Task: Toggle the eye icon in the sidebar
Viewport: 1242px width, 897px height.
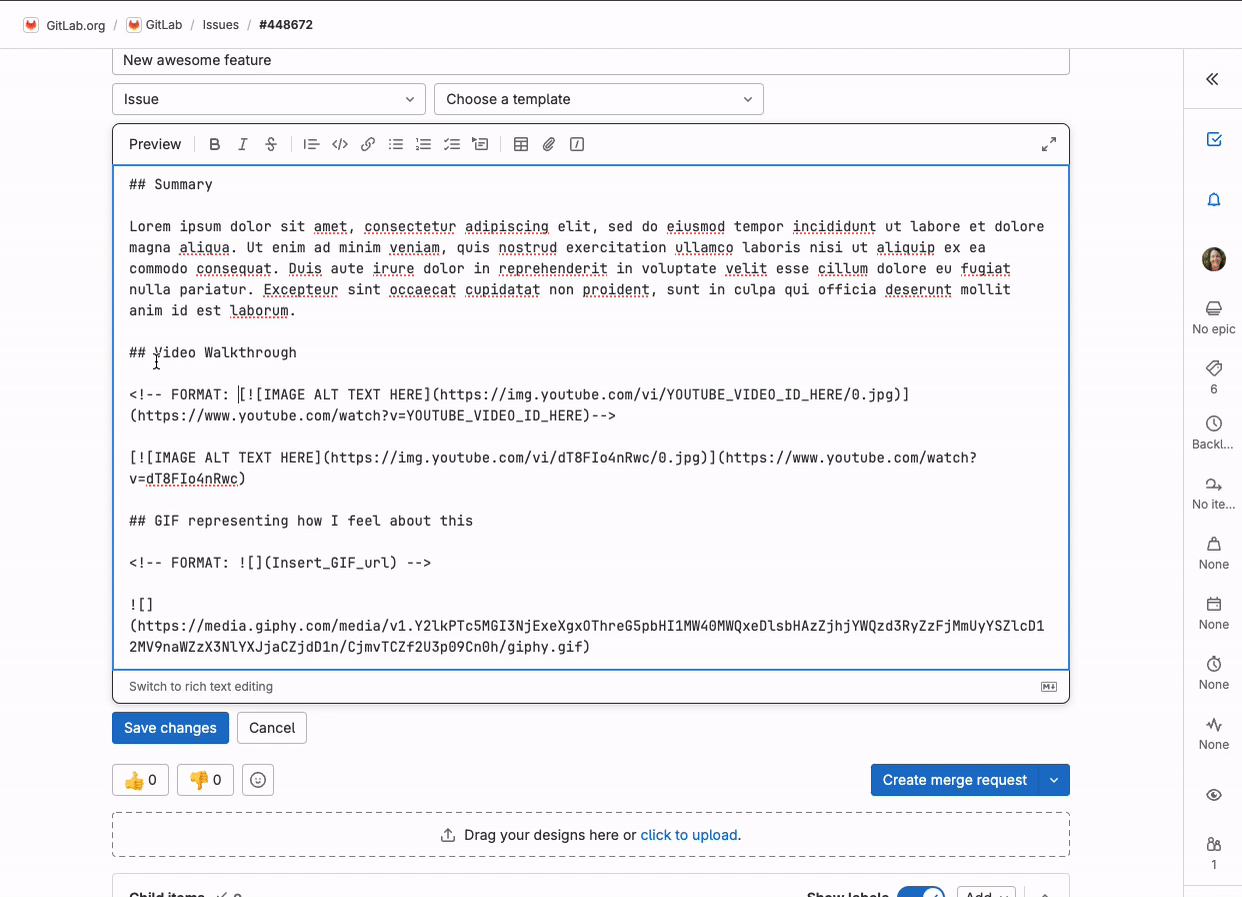Action: (1214, 795)
